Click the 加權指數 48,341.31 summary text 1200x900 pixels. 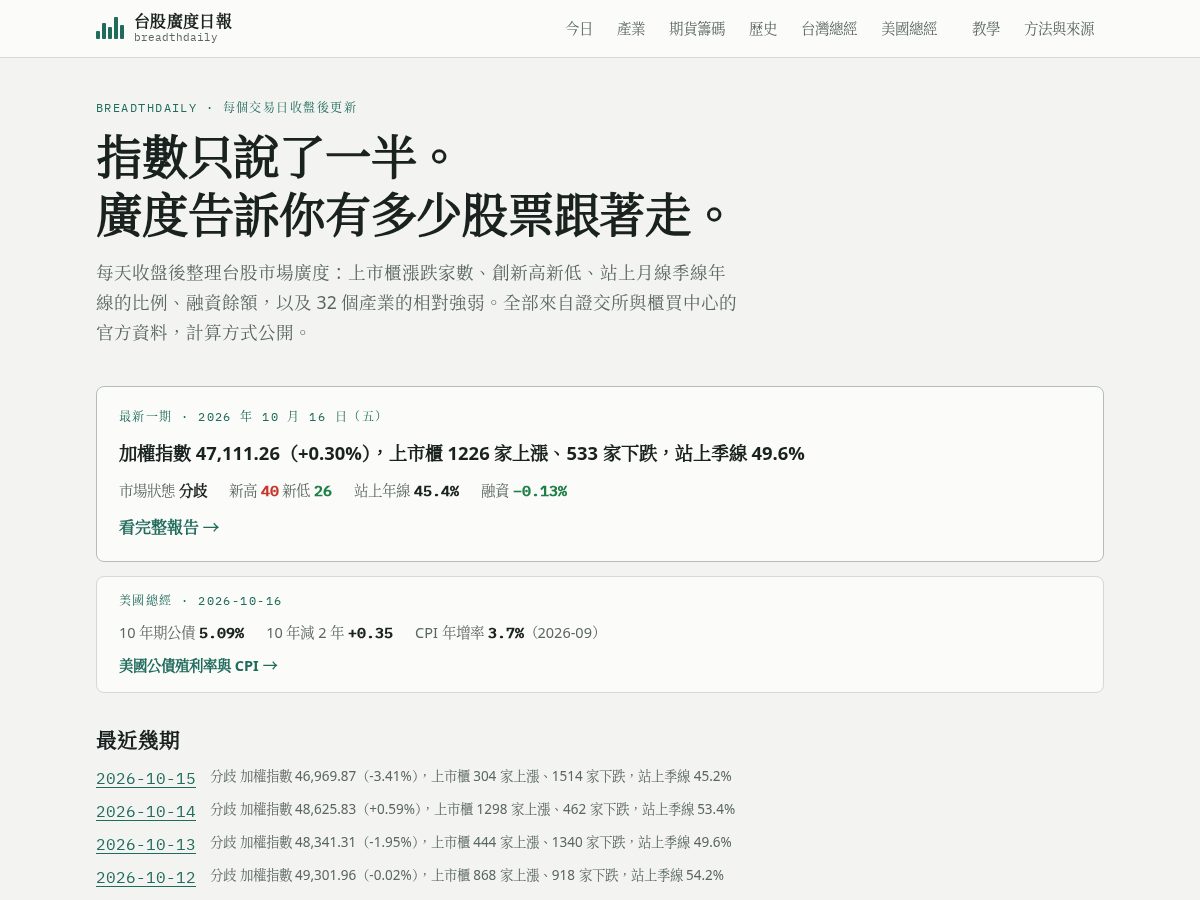pos(471,842)
